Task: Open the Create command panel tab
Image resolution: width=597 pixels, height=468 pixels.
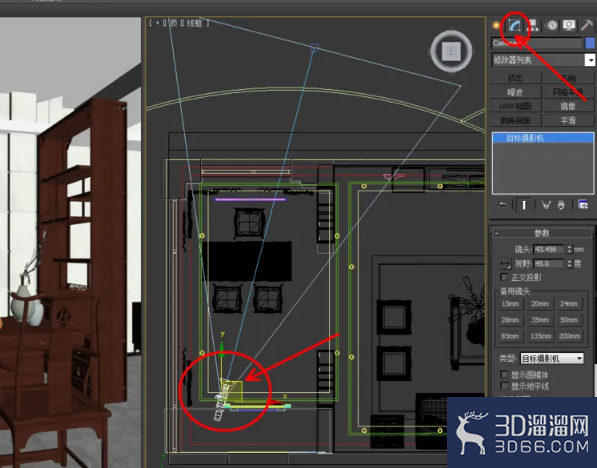Action: 496,26
